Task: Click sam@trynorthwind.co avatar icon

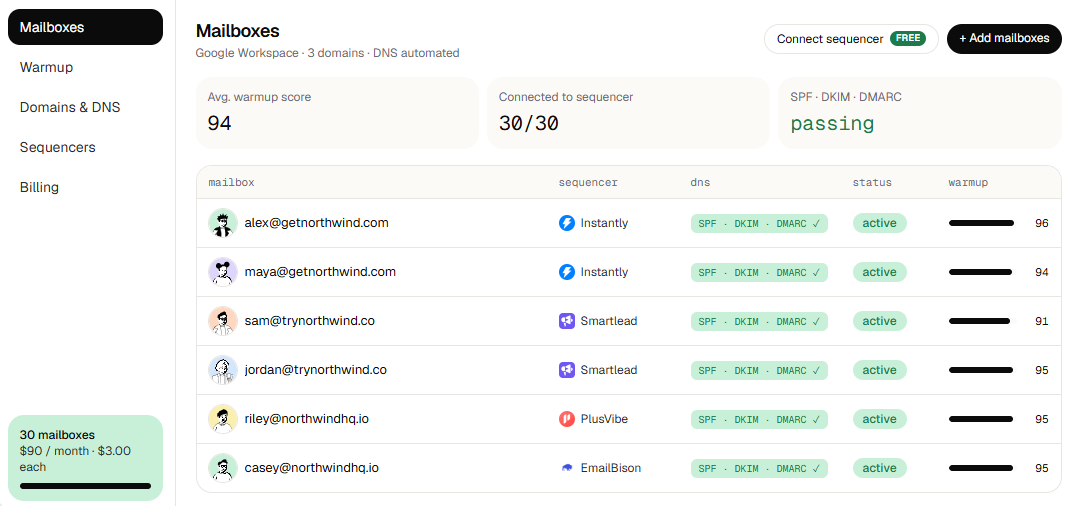Action: (x=223, y=321)
